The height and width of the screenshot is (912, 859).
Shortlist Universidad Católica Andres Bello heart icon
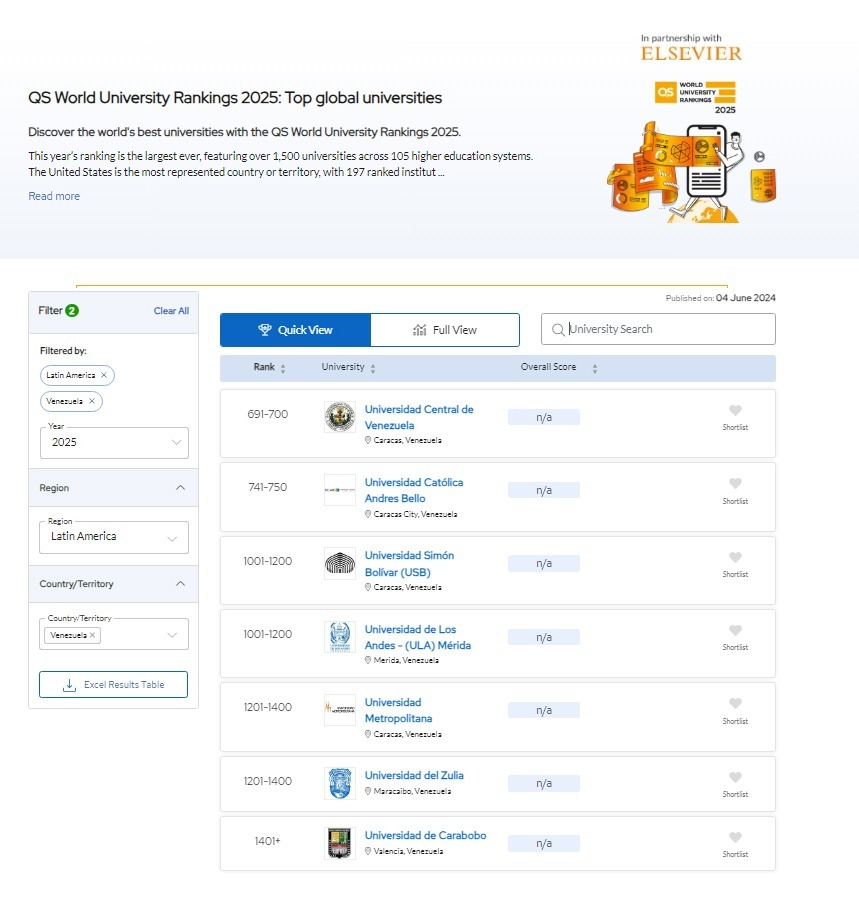(x=735, y=483)
